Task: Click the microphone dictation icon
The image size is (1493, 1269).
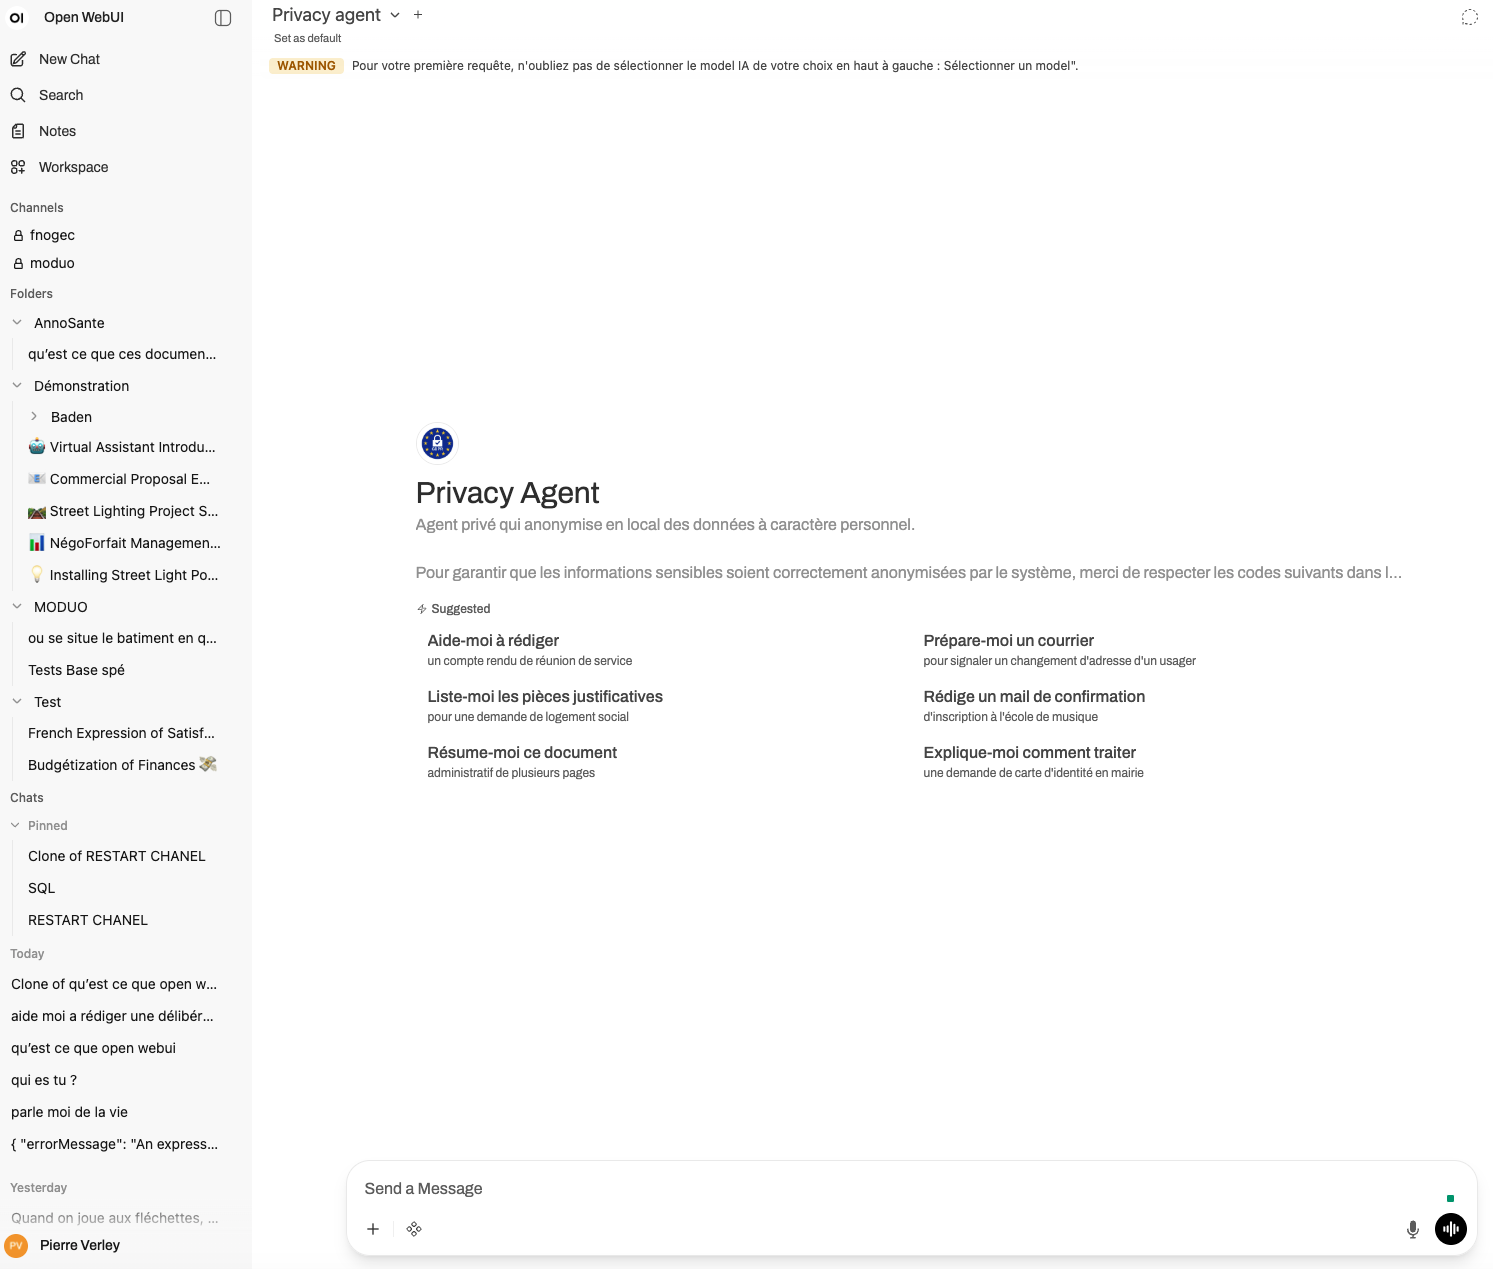Action: pyautogui.click(x=1412, y=1229)
